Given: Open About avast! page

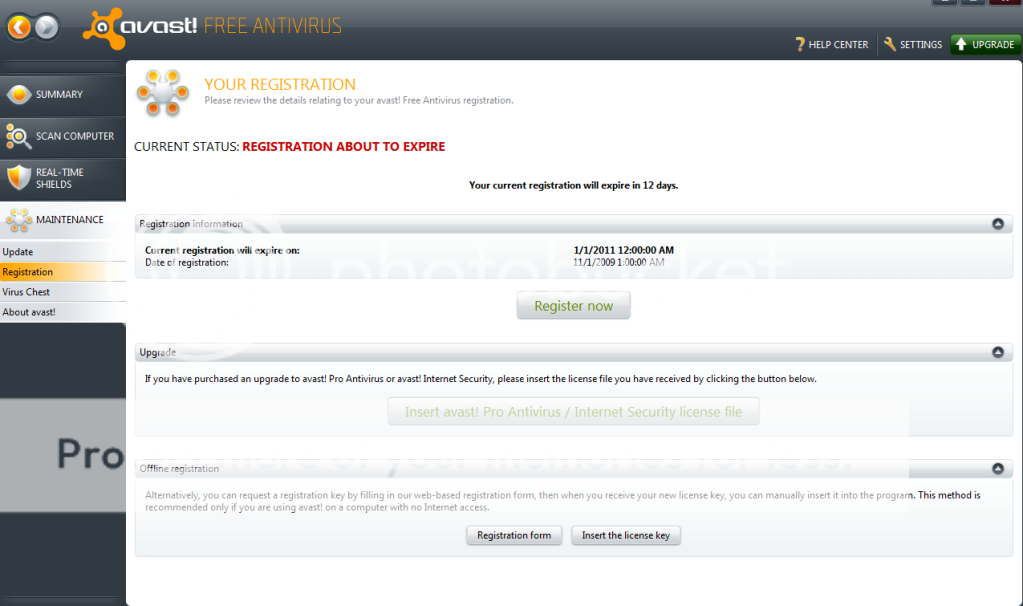Looking at the screenshot, I should pyautogui.click(x=63, y=312).
